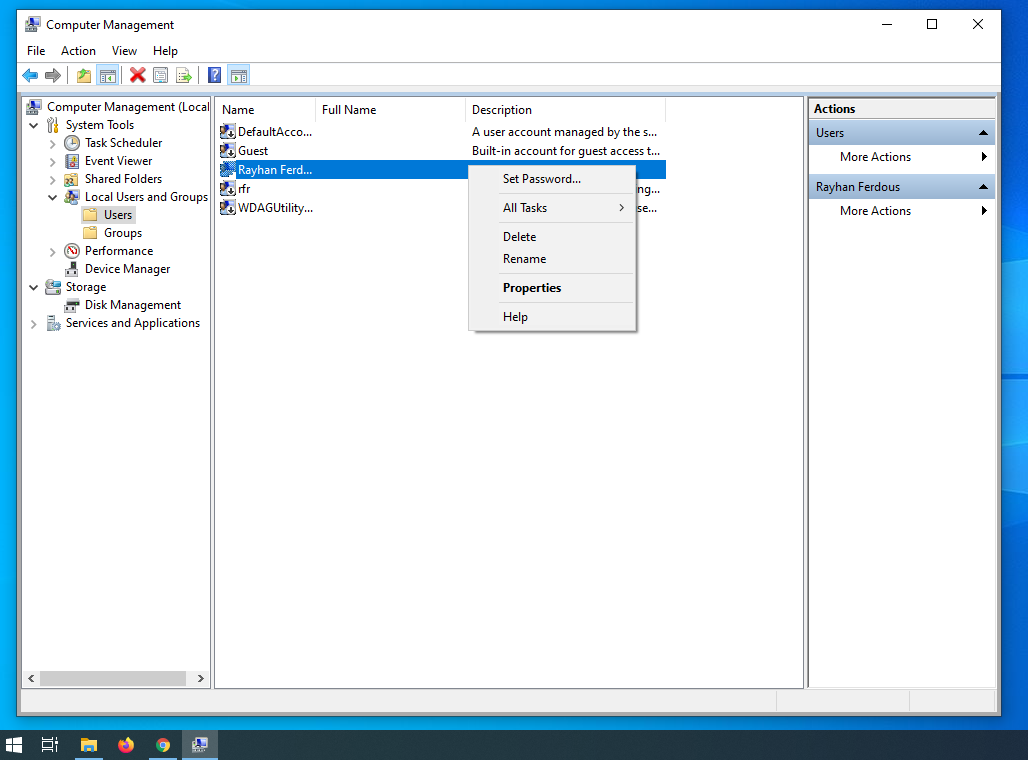Launch Chrome from the taskbar
Image resolution: width=1028 pixels, height=760 pixels.
click(x=163, y=745)
